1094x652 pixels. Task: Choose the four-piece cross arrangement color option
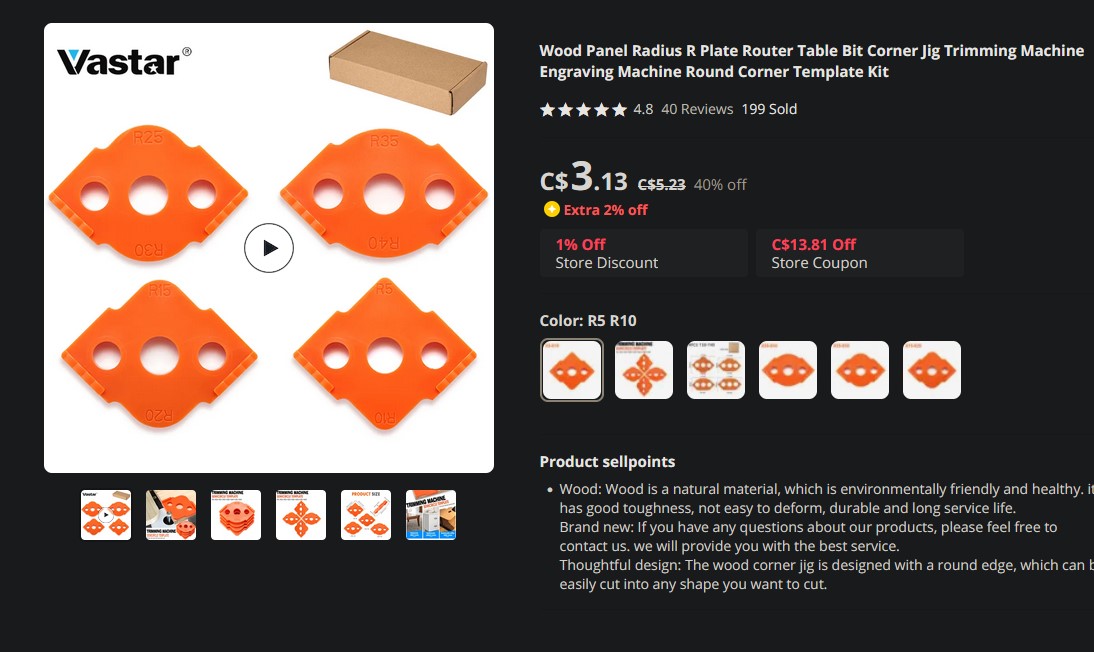tap(644, 370)
